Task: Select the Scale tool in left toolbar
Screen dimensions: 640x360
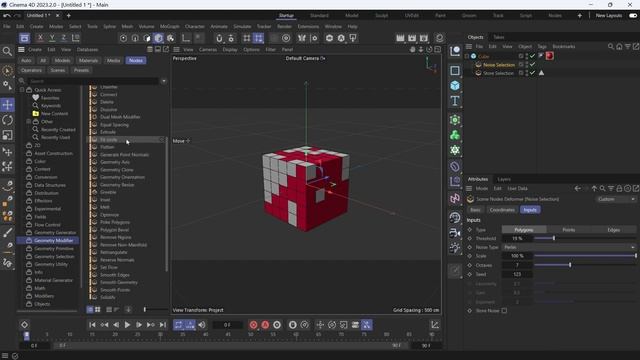Action: [7, 135]
